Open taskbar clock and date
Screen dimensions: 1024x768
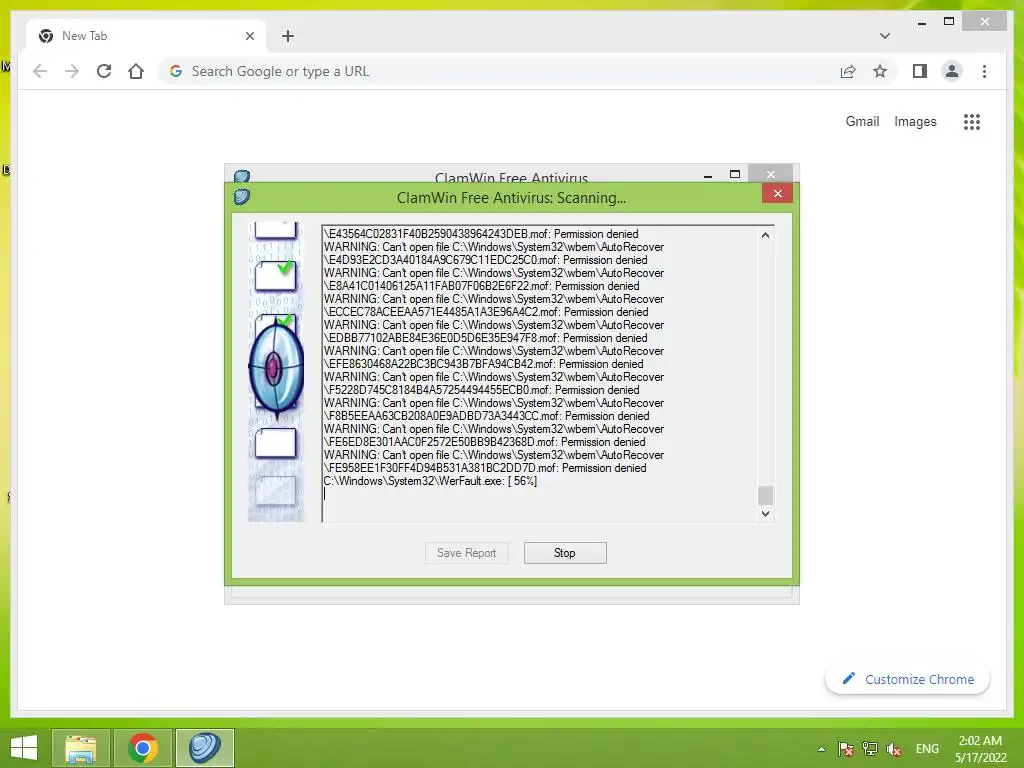981,749
